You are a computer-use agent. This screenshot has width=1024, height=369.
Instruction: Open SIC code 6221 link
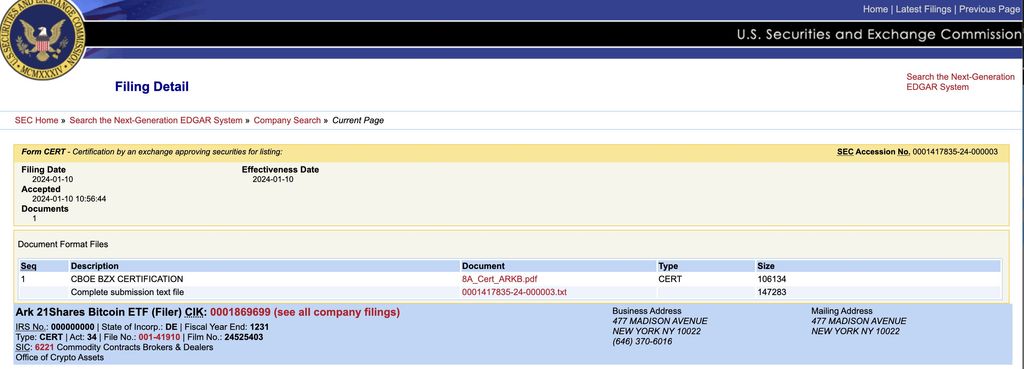[44, 347]
